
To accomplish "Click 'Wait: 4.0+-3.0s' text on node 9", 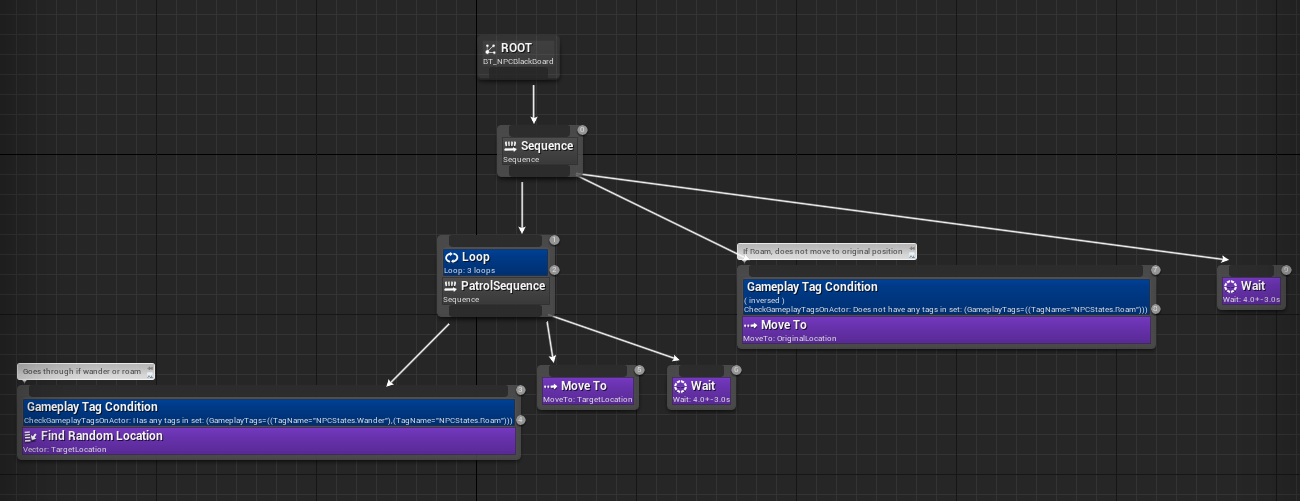I will point(1252,299).
